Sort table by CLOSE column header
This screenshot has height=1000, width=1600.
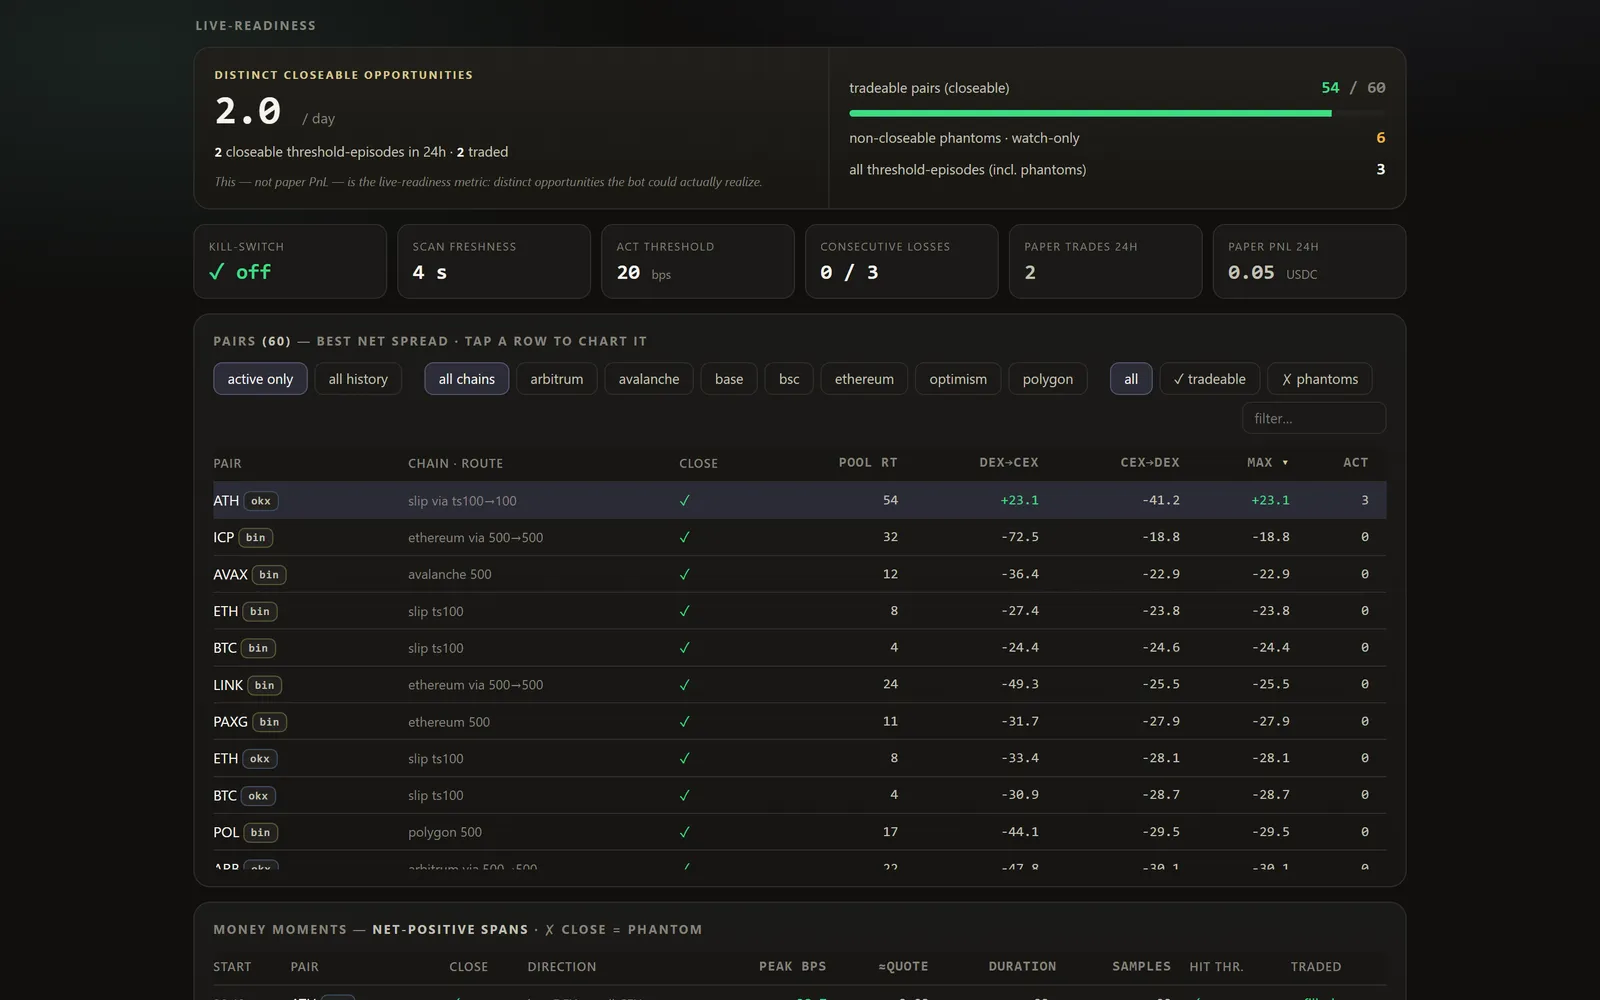[698, 463]
